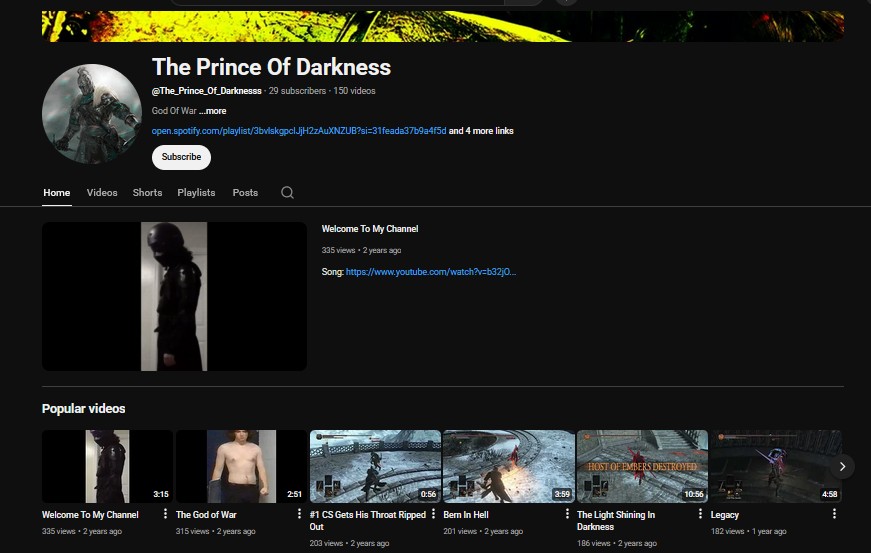Open the 0:56 CS Gets His Throat Ripped thumbnail
Image resolution: width=871 pixels, height=553 pixels.
pyautogui.click(x=375, y=466)
